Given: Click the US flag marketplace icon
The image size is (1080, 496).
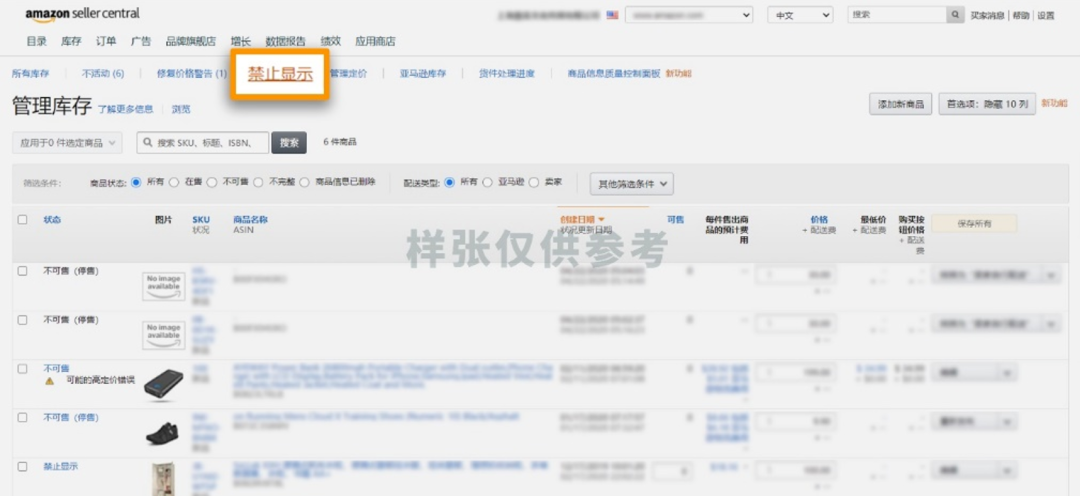Looking at the screenshot, I should (x=611, y=15).
